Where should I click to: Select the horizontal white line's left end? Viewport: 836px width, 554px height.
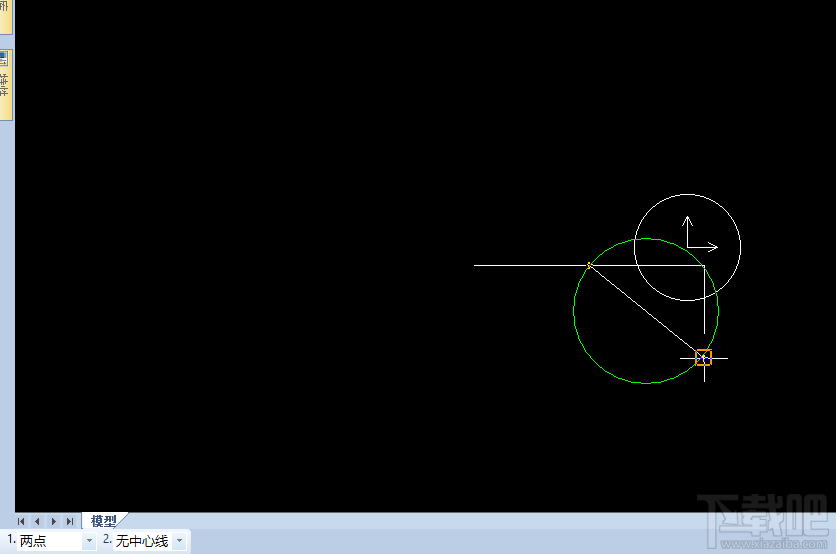click(477, 265)
